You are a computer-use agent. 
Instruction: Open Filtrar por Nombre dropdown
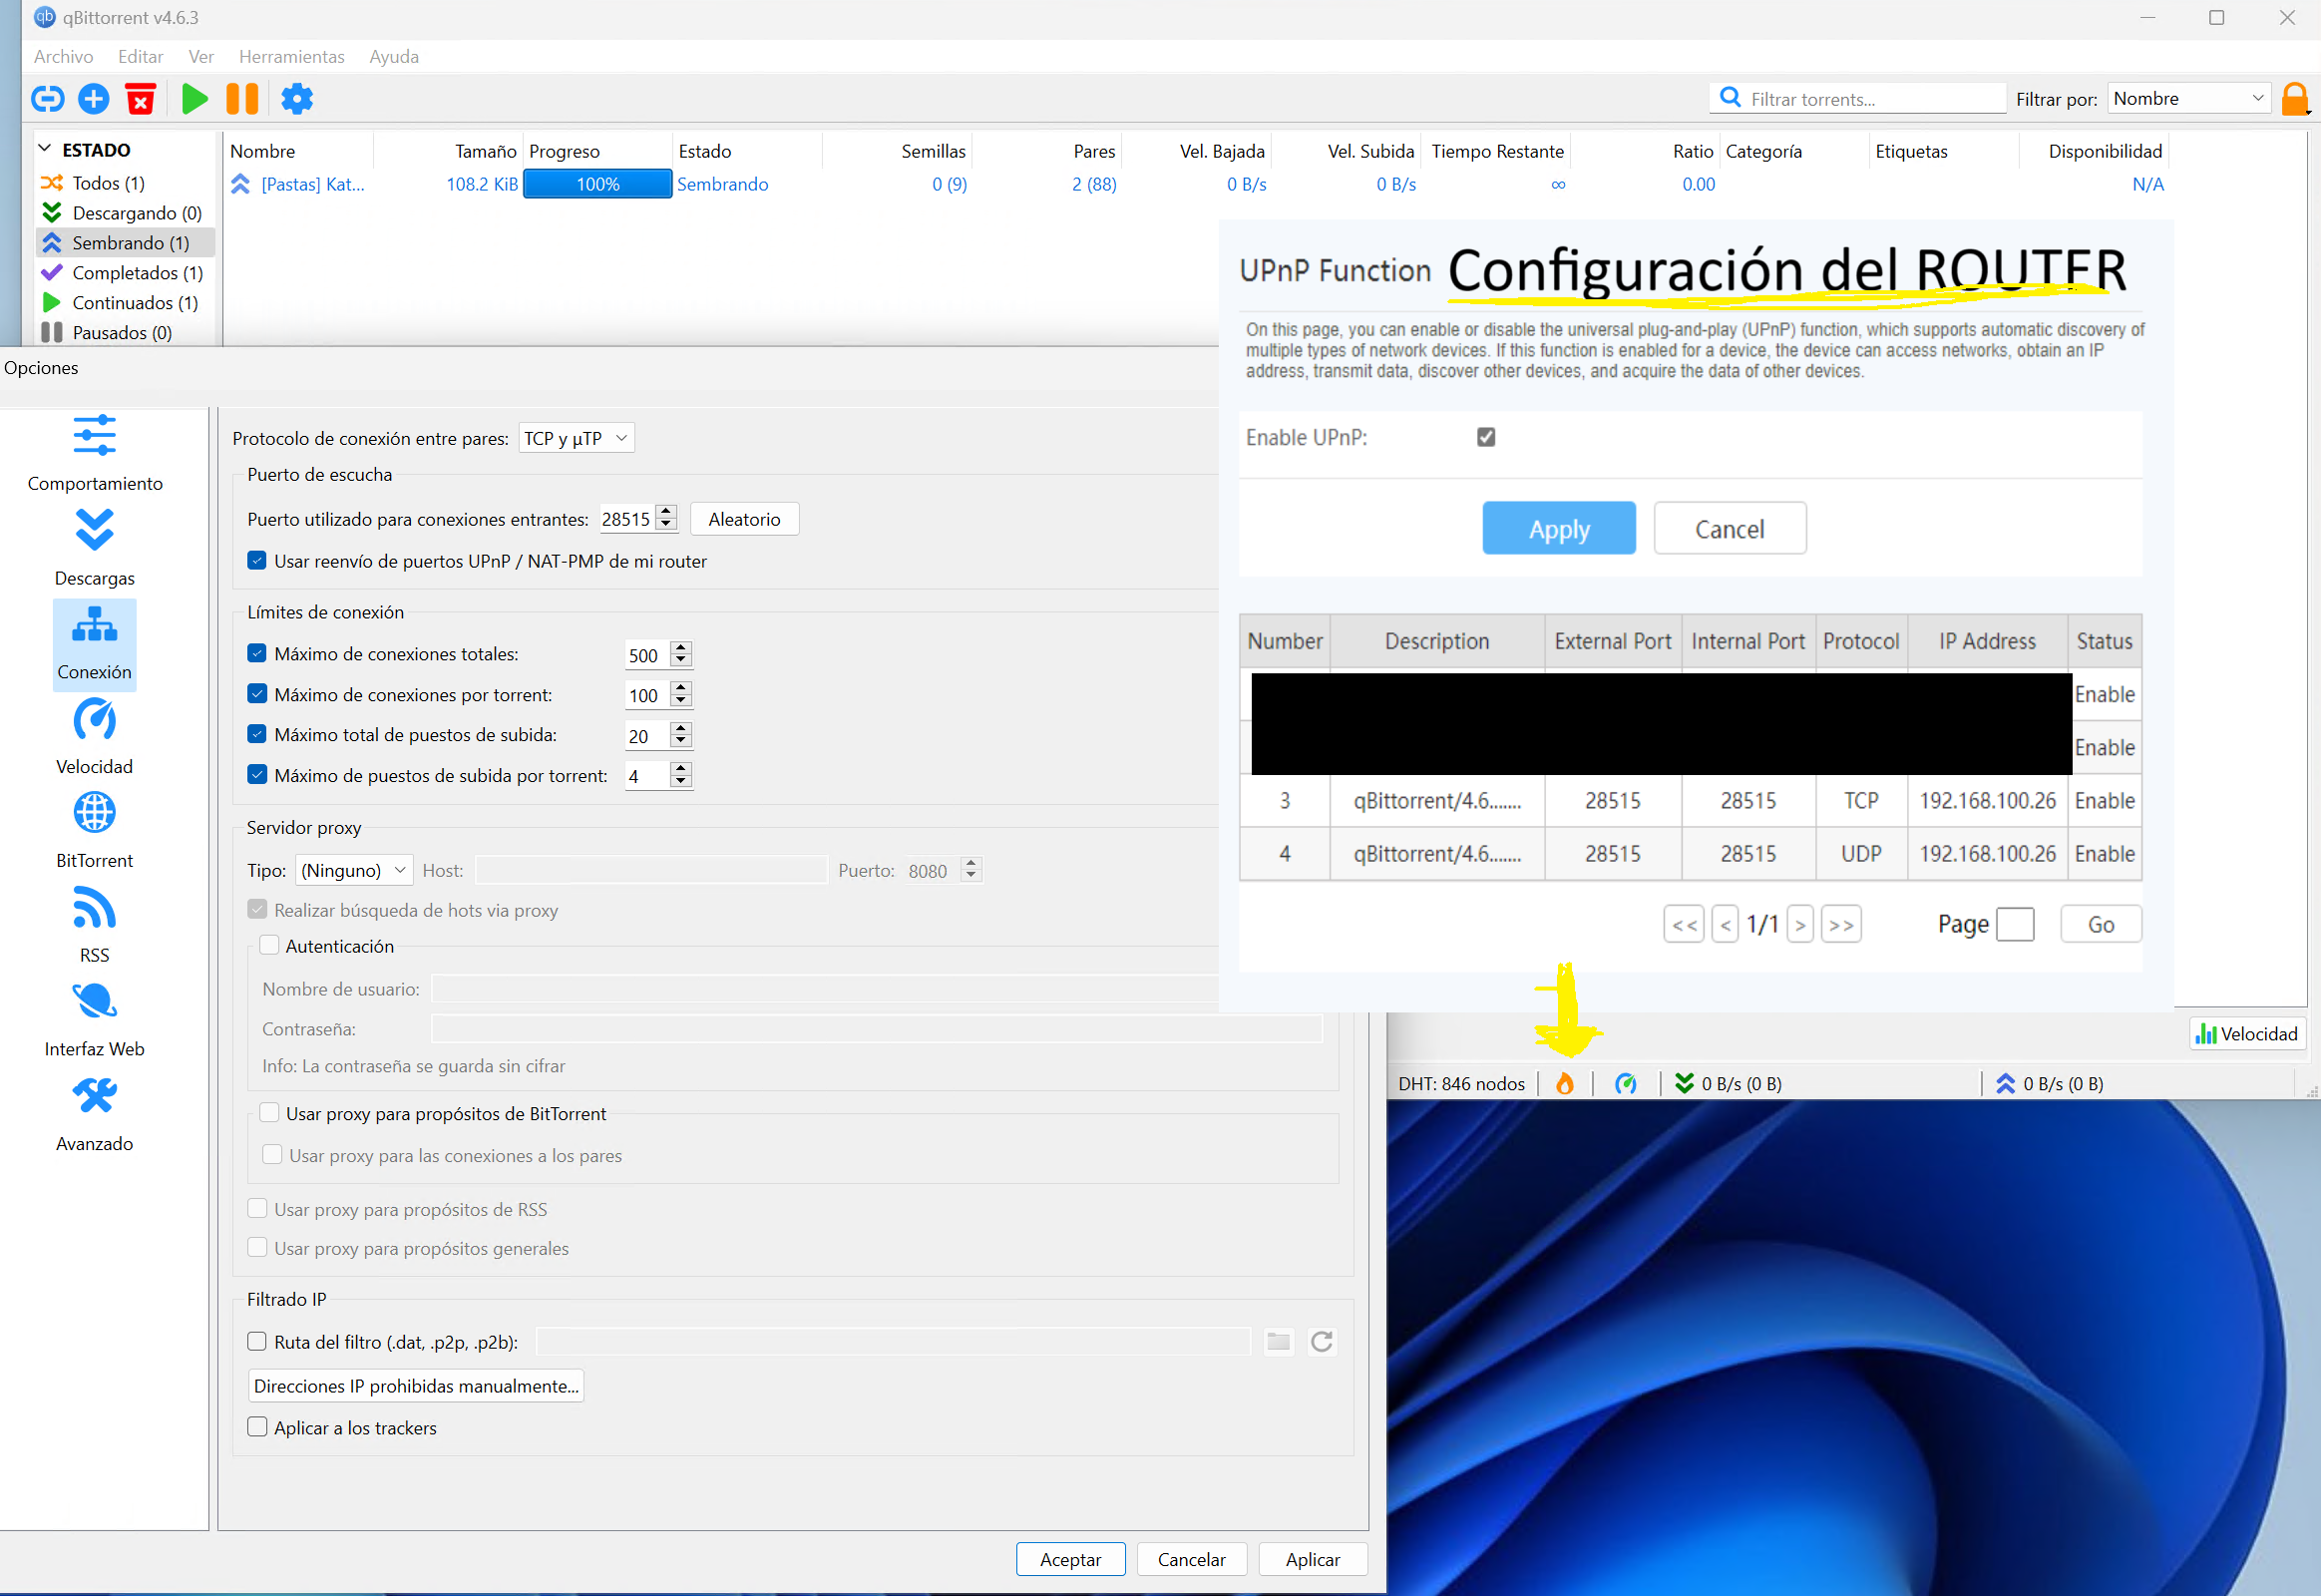(2189, 98)
